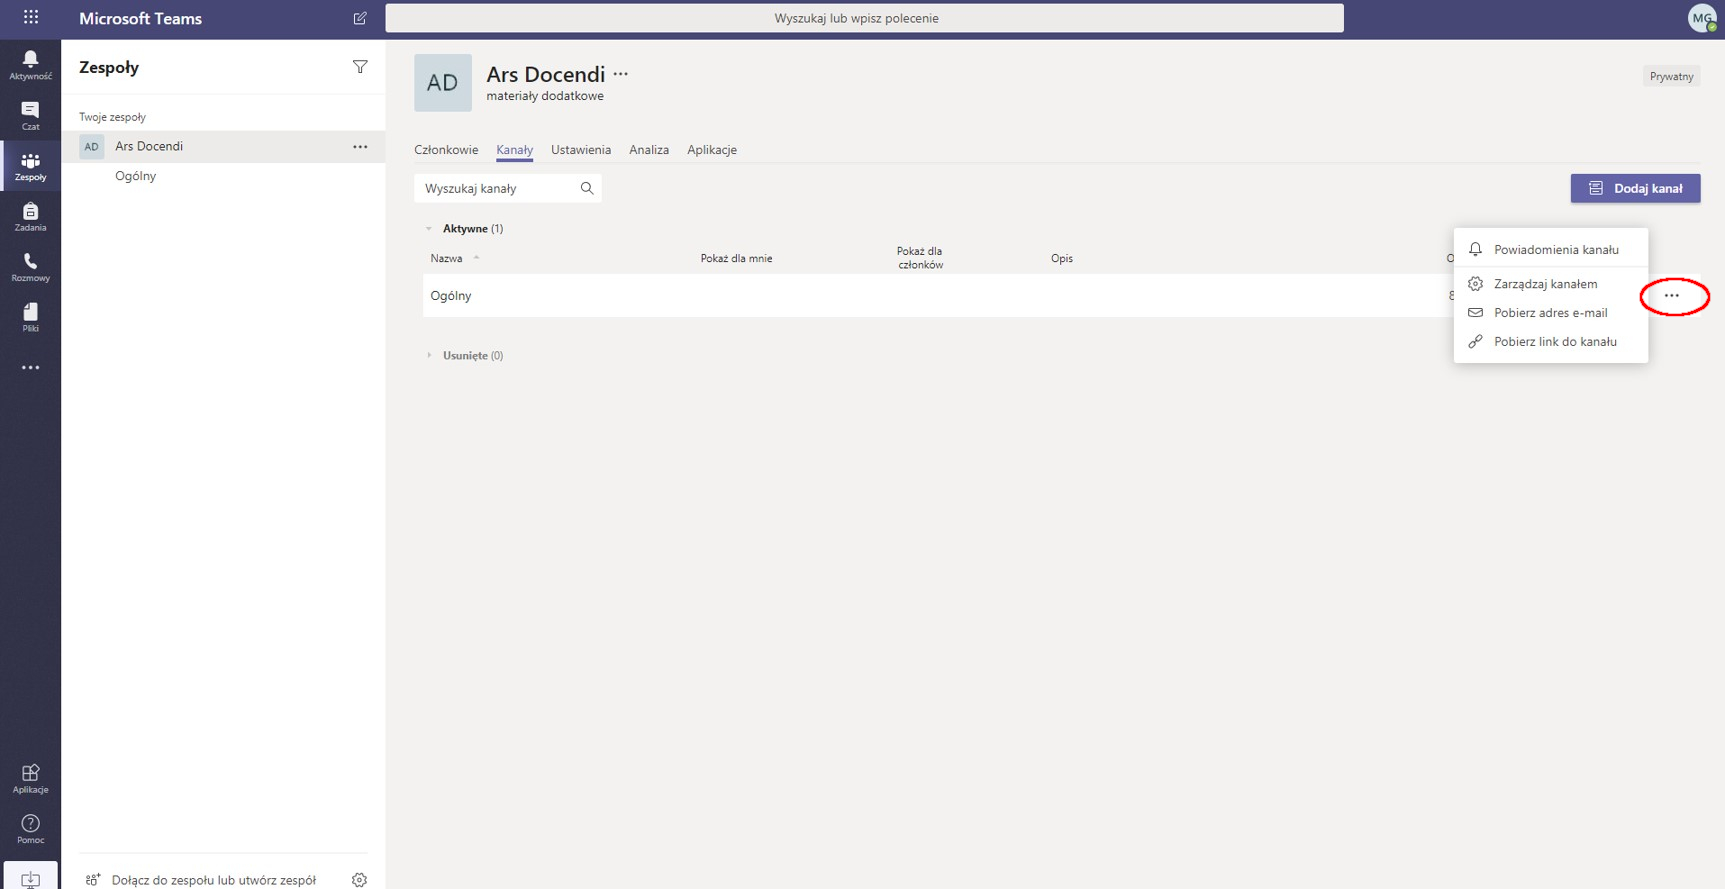
Task: Select the Kanały tab
Action: (x=515, y=150)
